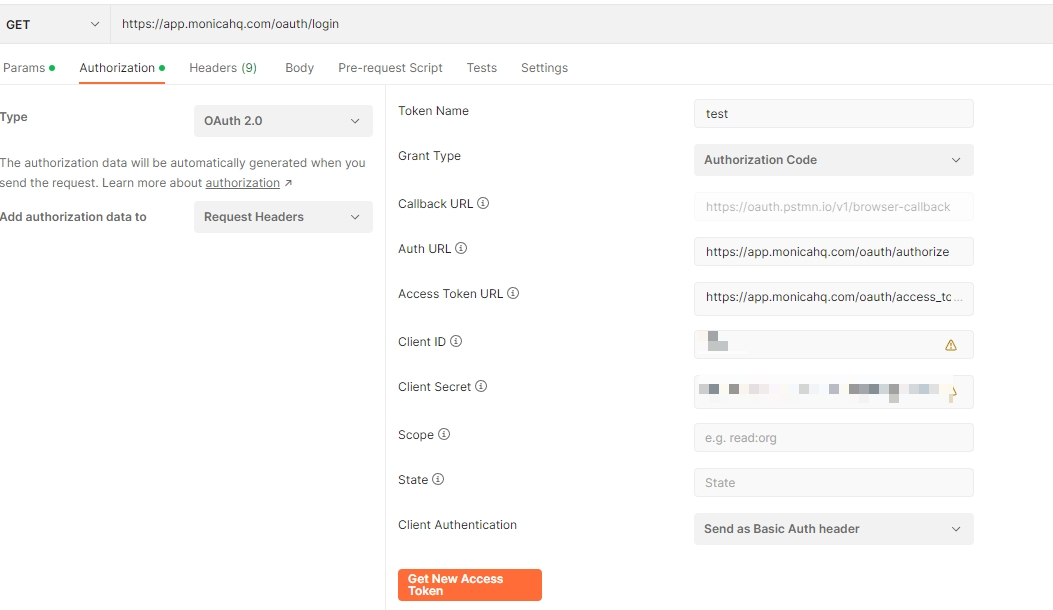Image resolution: width=1053 pixels, height=610 pixels.
Task: Click the Callback URL field
Action: pyautogui.click(x=833, y=206)
